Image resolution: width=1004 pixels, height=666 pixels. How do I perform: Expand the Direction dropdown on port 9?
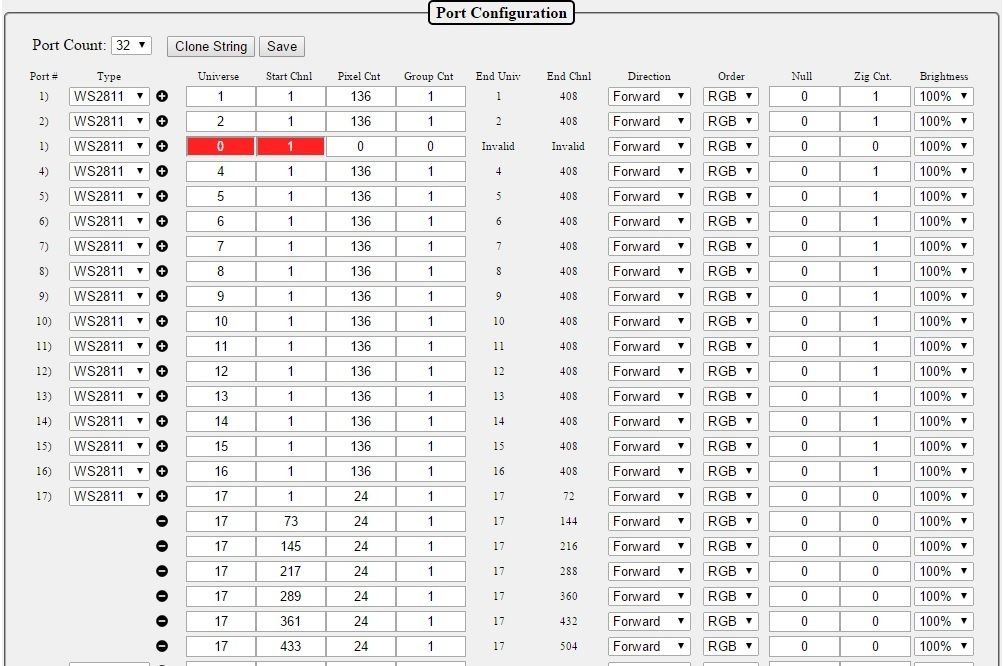[x=649, y=296]
